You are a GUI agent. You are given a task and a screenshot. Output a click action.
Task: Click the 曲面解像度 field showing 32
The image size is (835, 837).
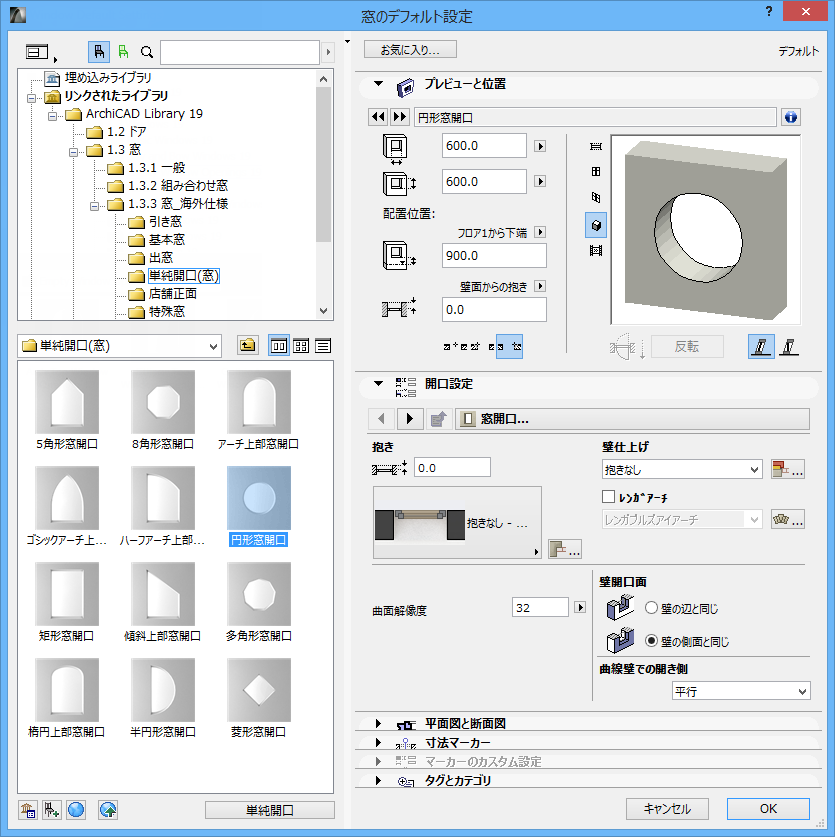pos(540,607)
